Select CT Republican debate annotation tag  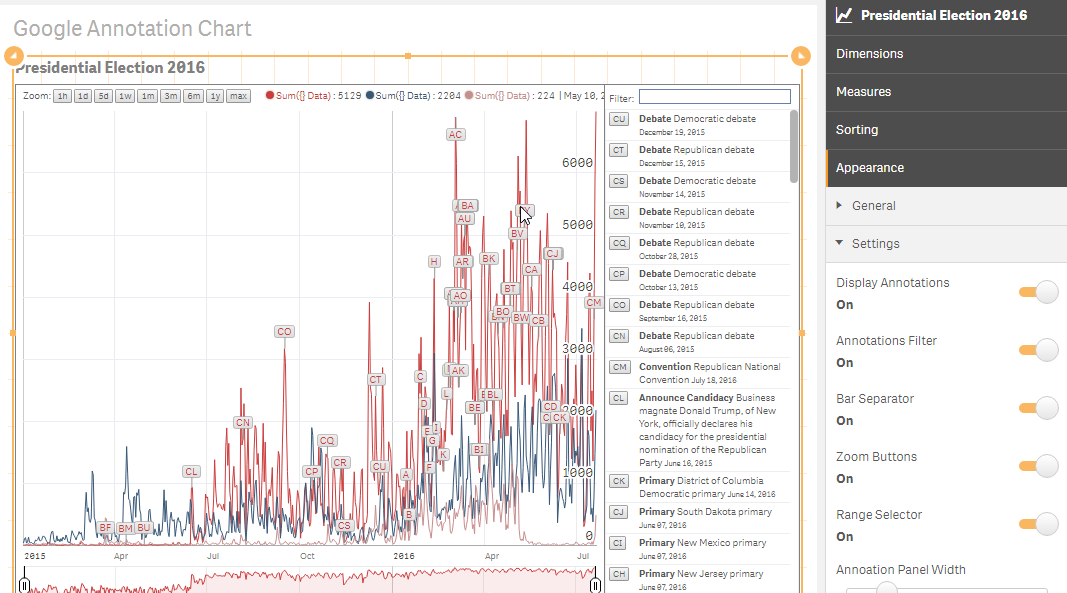click(619, 150)
